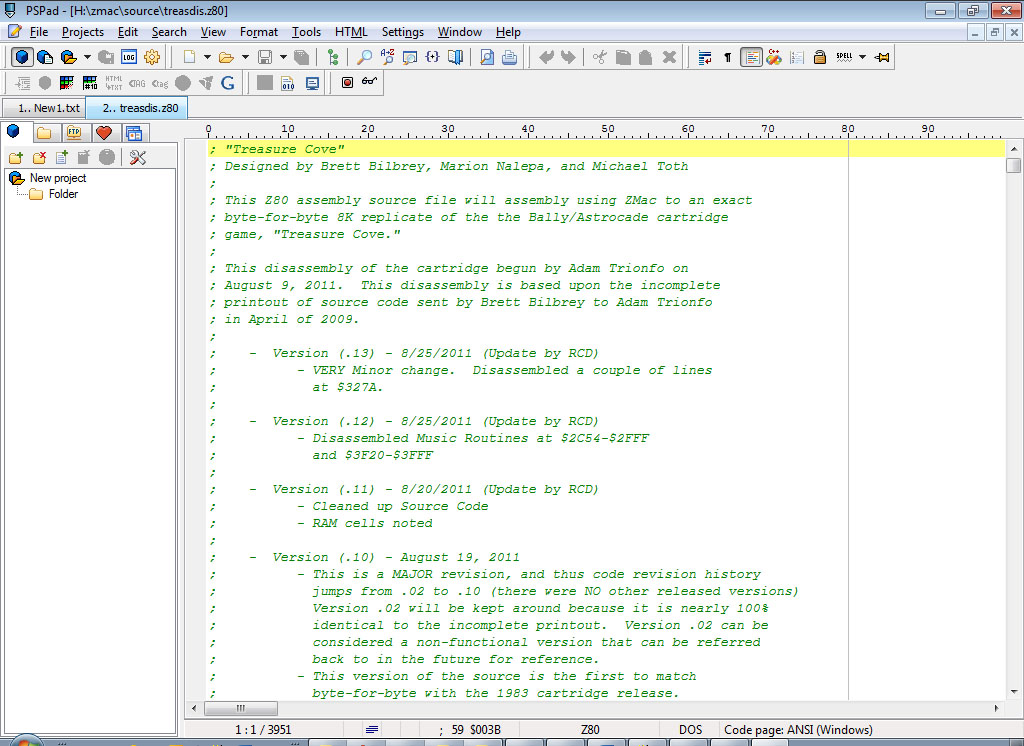Toggle the highlighted line numbers view button
1024x746 pixels.
click(751, 57)
